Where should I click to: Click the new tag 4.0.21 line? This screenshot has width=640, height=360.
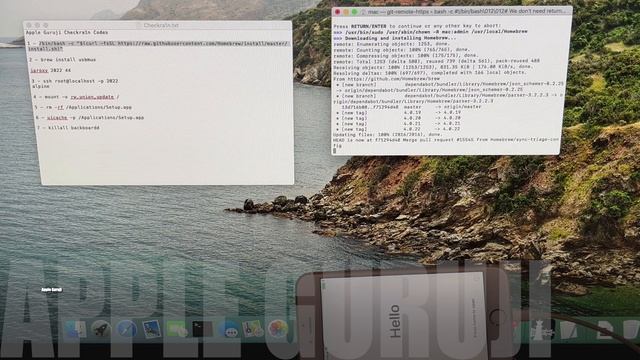tap(398, 124)
